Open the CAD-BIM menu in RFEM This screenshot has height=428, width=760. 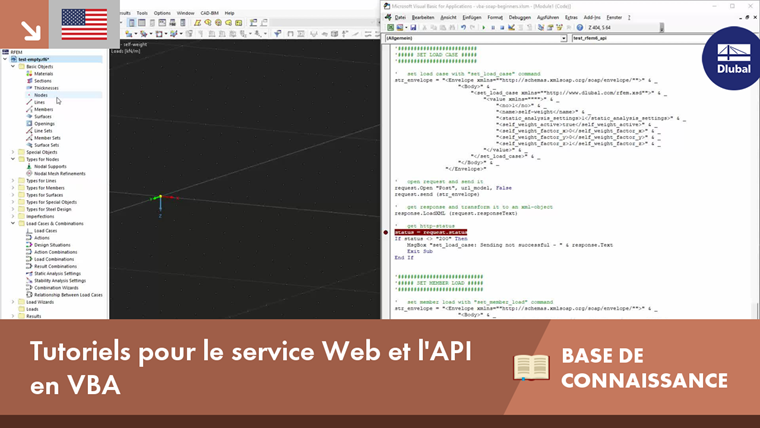(209, 13)
